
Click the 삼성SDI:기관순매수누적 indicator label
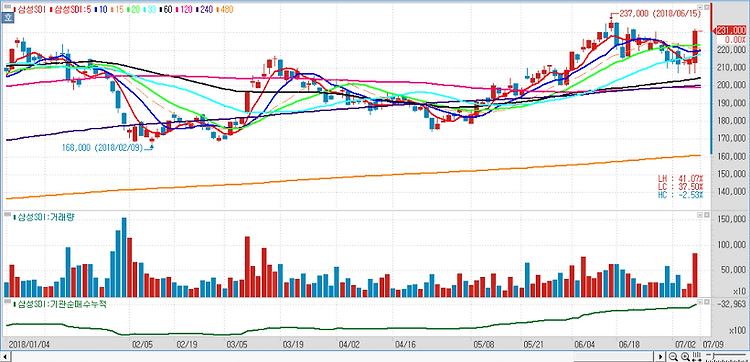[59, 304]
